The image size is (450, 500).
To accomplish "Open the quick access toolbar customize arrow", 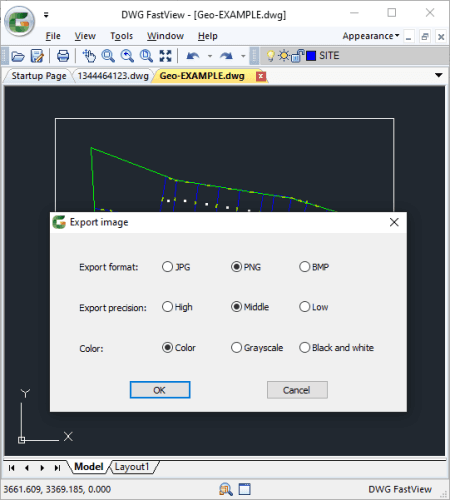I will (46, 15).
